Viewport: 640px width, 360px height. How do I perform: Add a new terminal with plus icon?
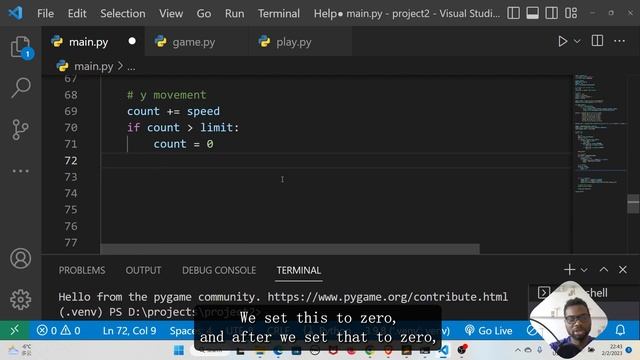tap(569, 270)
